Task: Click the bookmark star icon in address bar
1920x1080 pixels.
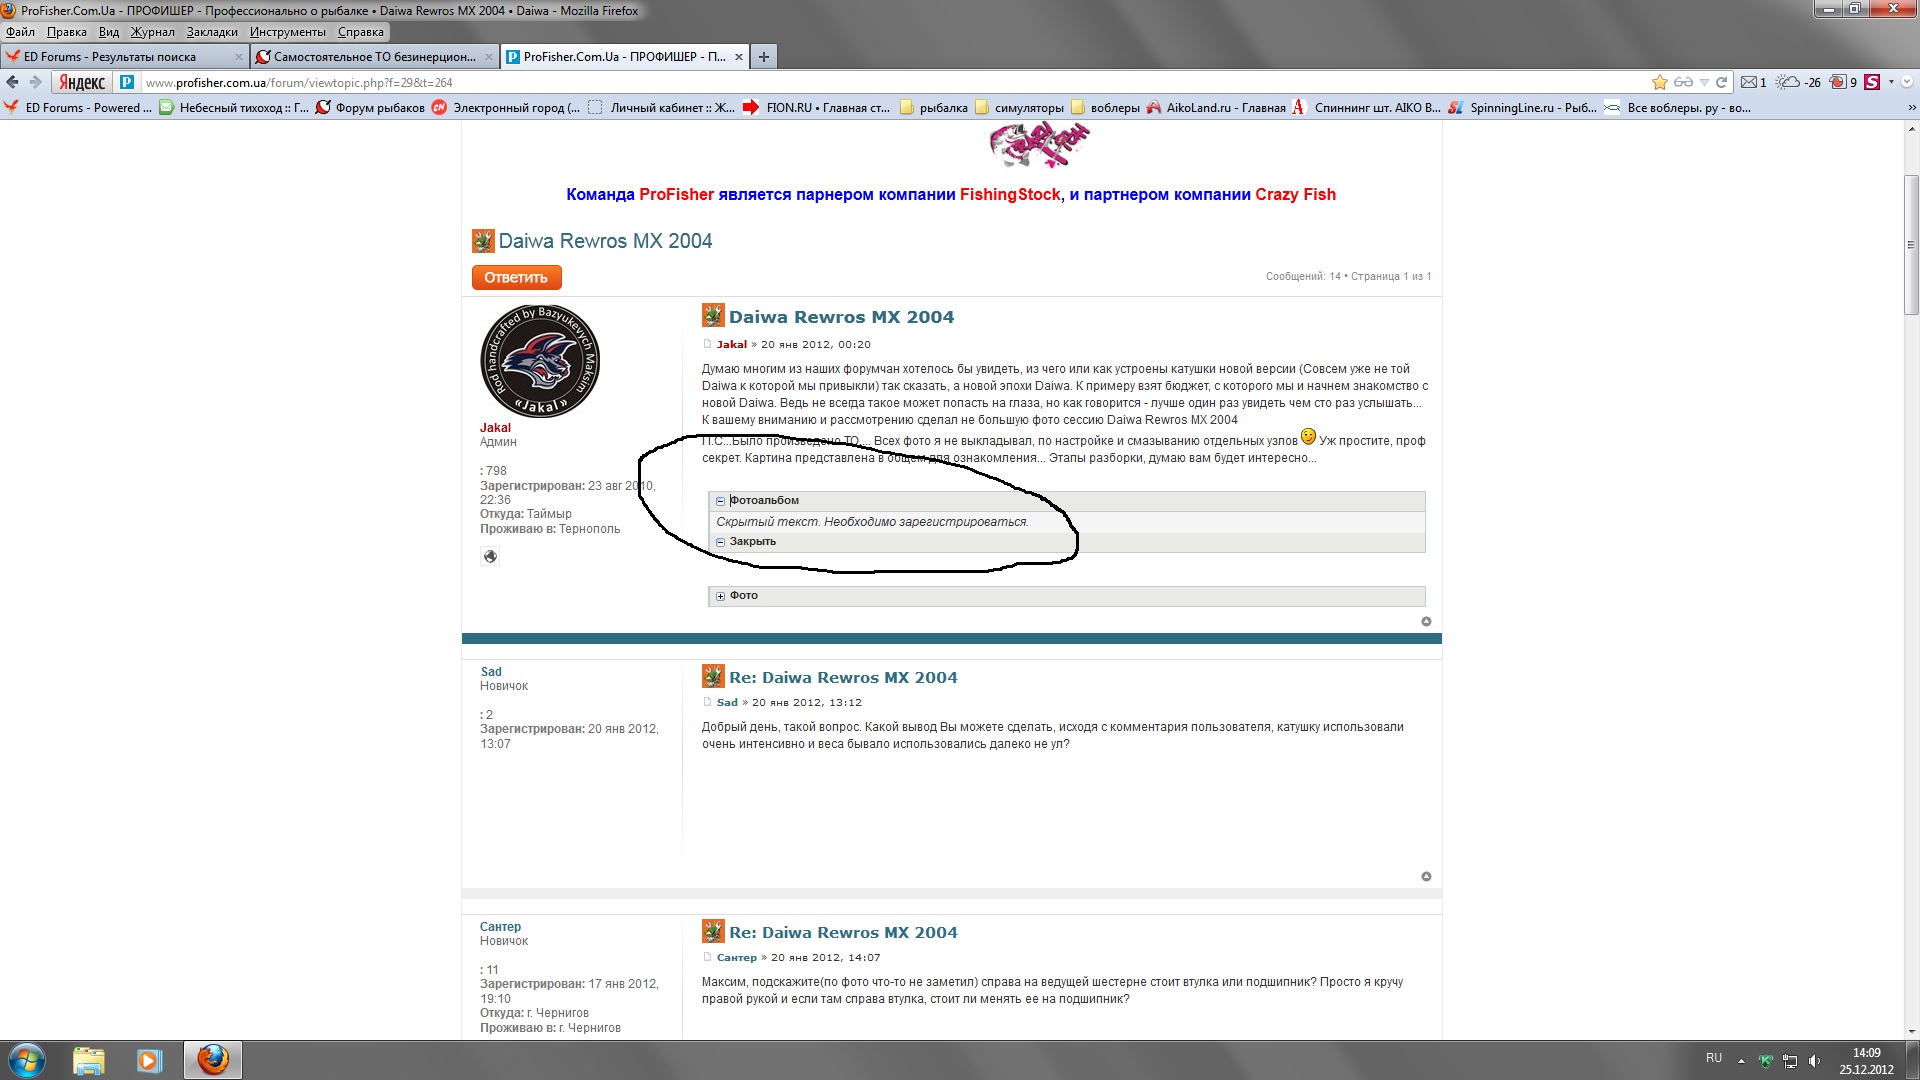Action: click(1660, 82)
